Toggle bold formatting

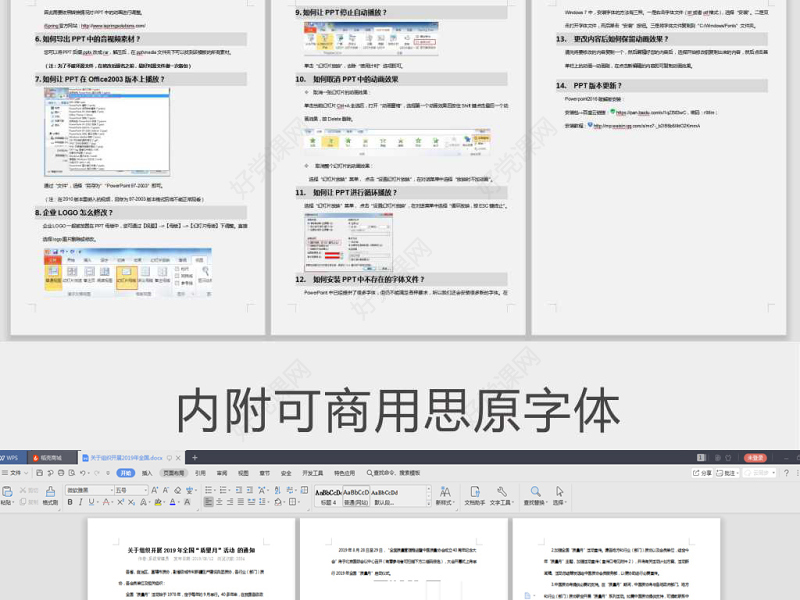[70, 501]
